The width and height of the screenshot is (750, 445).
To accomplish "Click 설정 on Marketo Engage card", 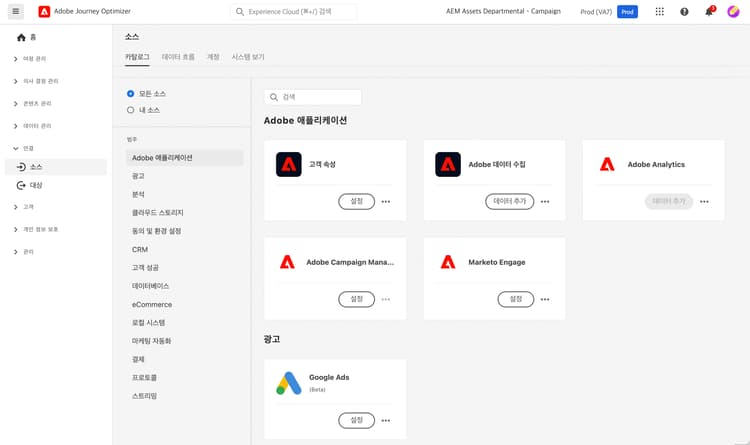I will tap(516, 299).
